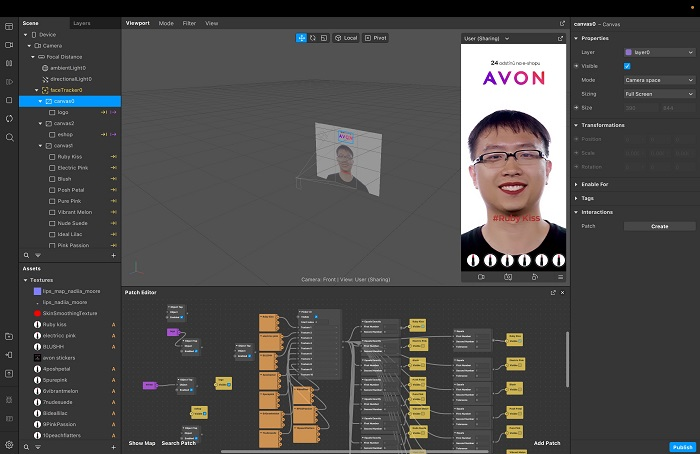
Task: Toggle the Local coordinate space button
Action: click(x=346, y=38)
